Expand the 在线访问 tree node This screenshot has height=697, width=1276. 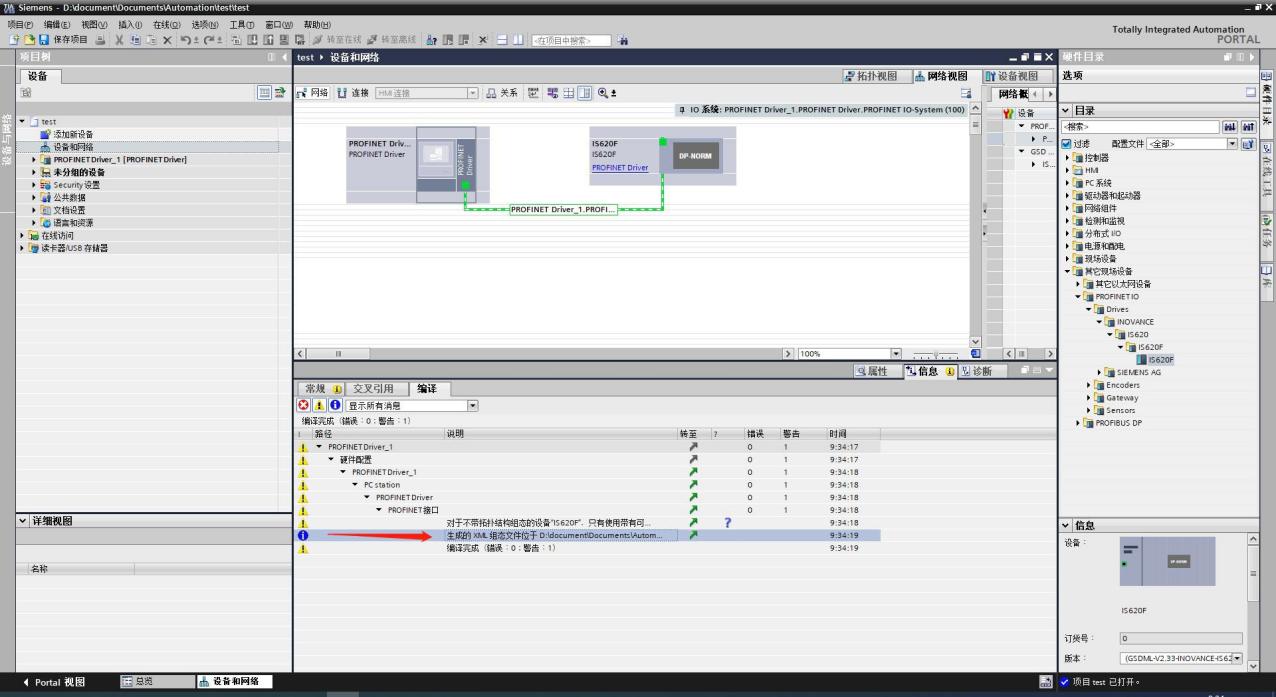click(23, 236)
